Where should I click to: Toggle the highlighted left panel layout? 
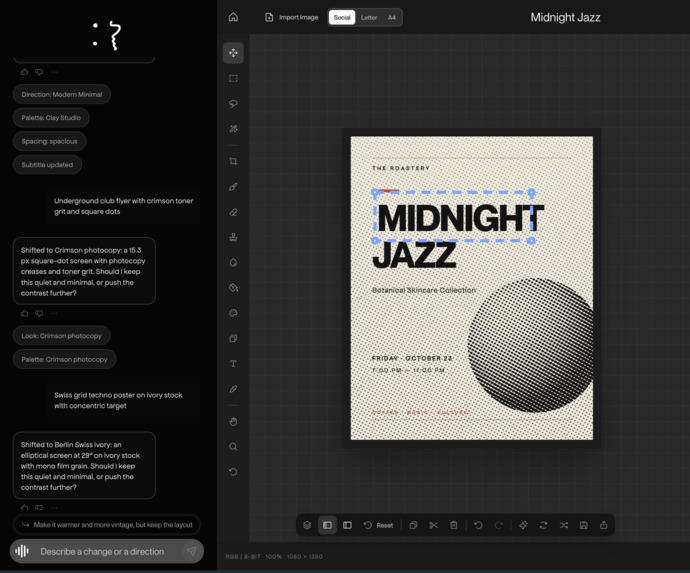(327, 525)
